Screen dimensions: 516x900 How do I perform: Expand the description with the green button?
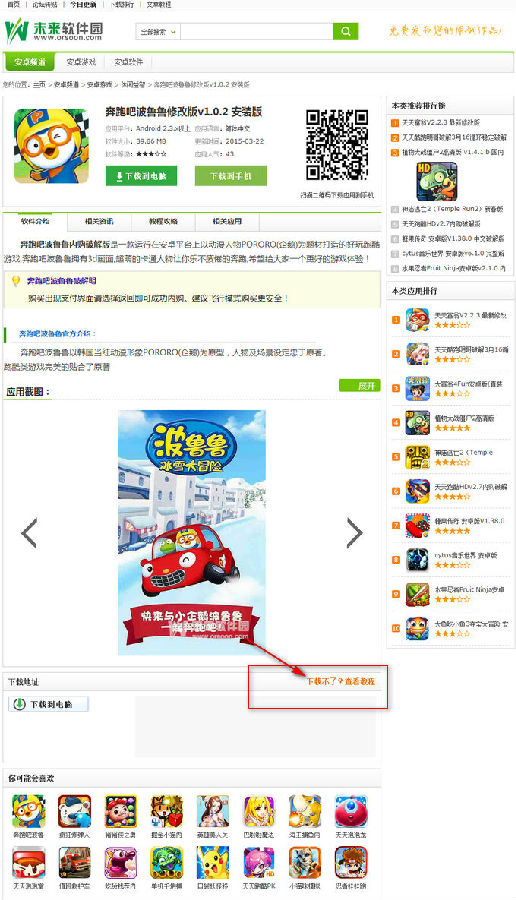pyautogui.click(x=360, y=386)
